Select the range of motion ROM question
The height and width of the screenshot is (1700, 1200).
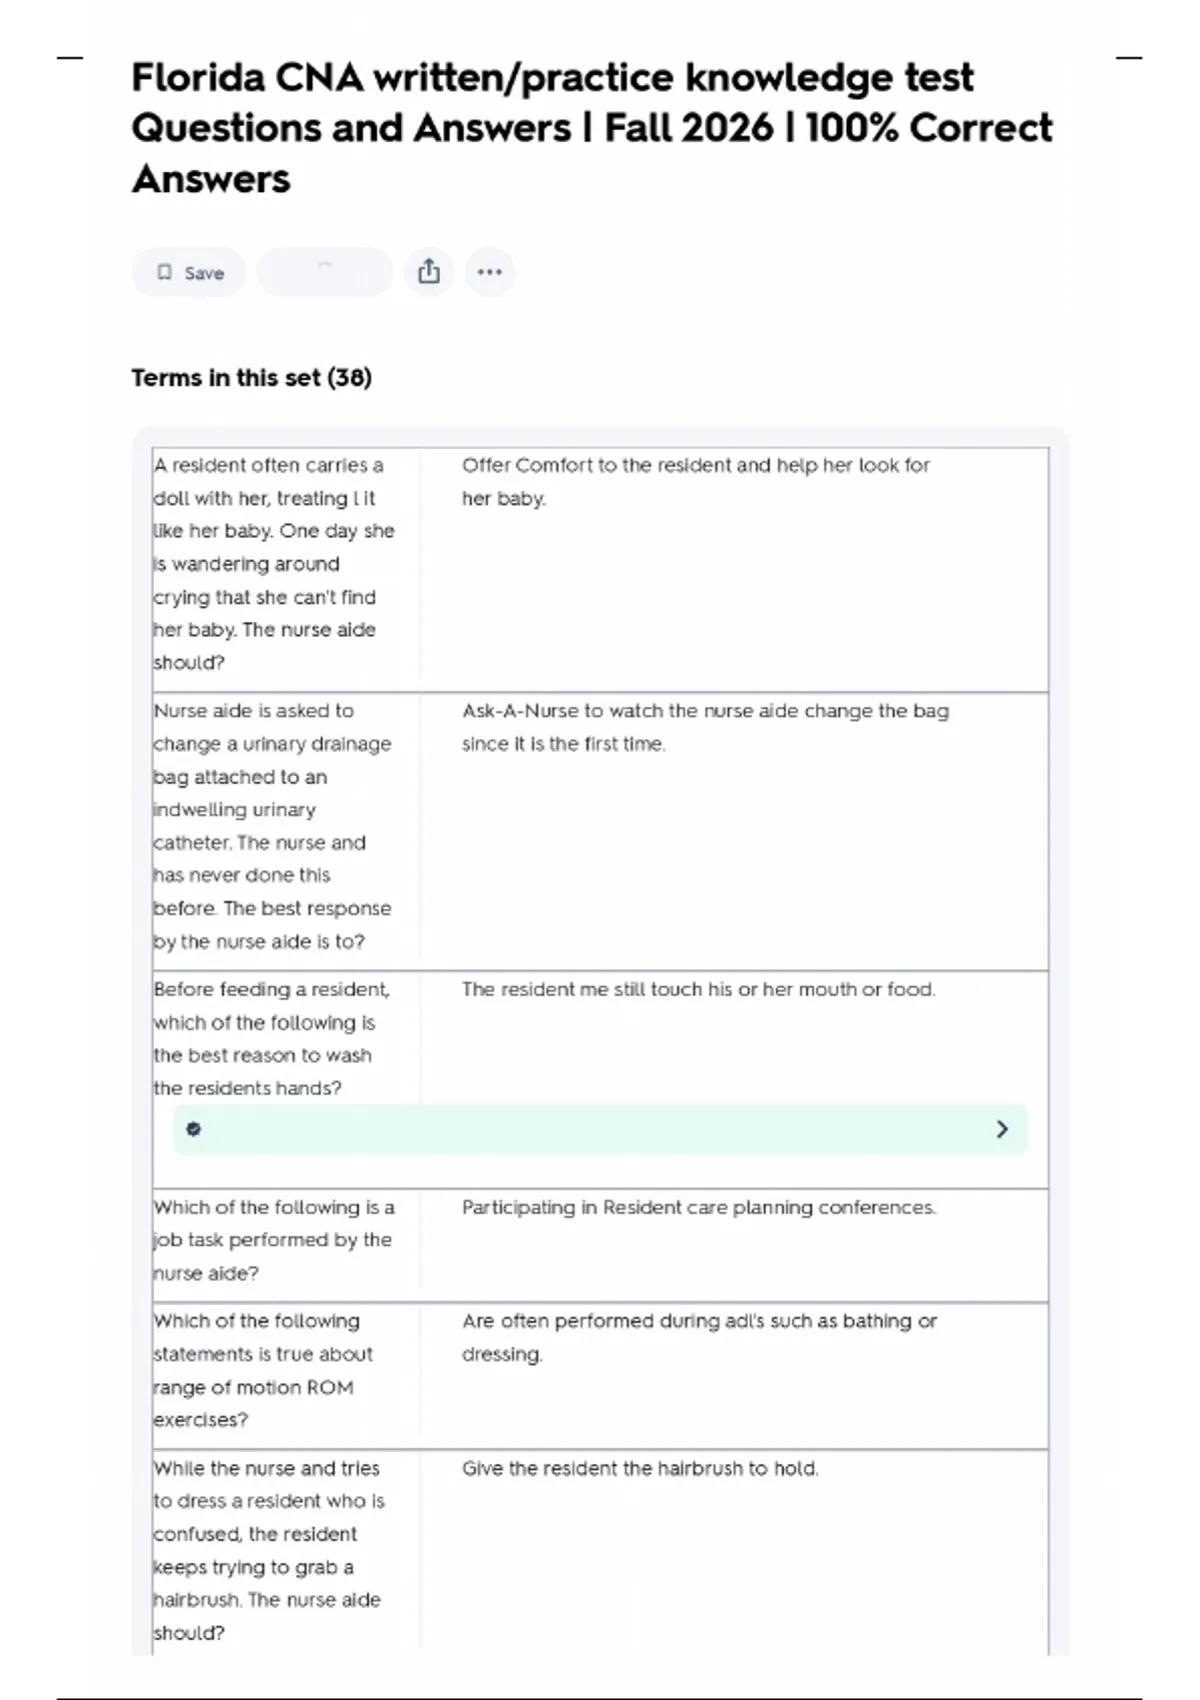(263, 1370)
